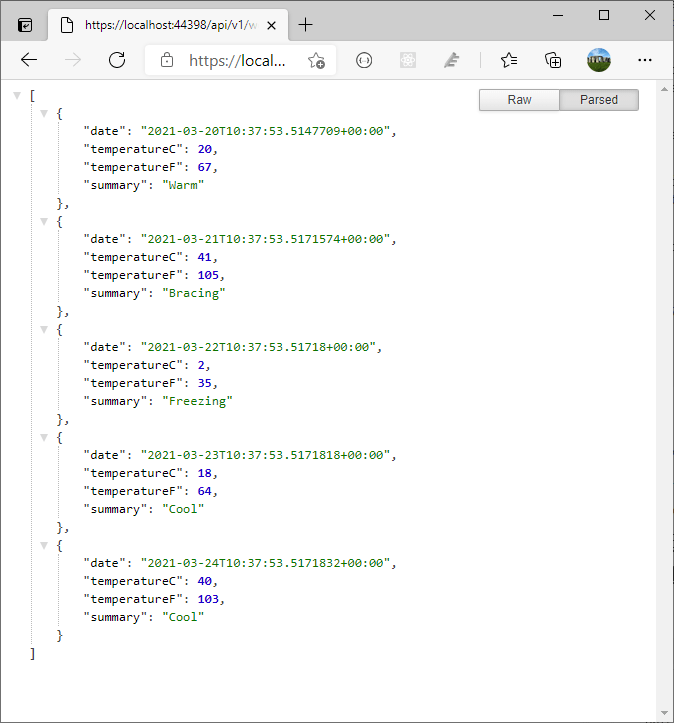The height and width of the screenshot is (723, 674).
Task: Switch to Parsed JSON view
Action: coord(599,100)
